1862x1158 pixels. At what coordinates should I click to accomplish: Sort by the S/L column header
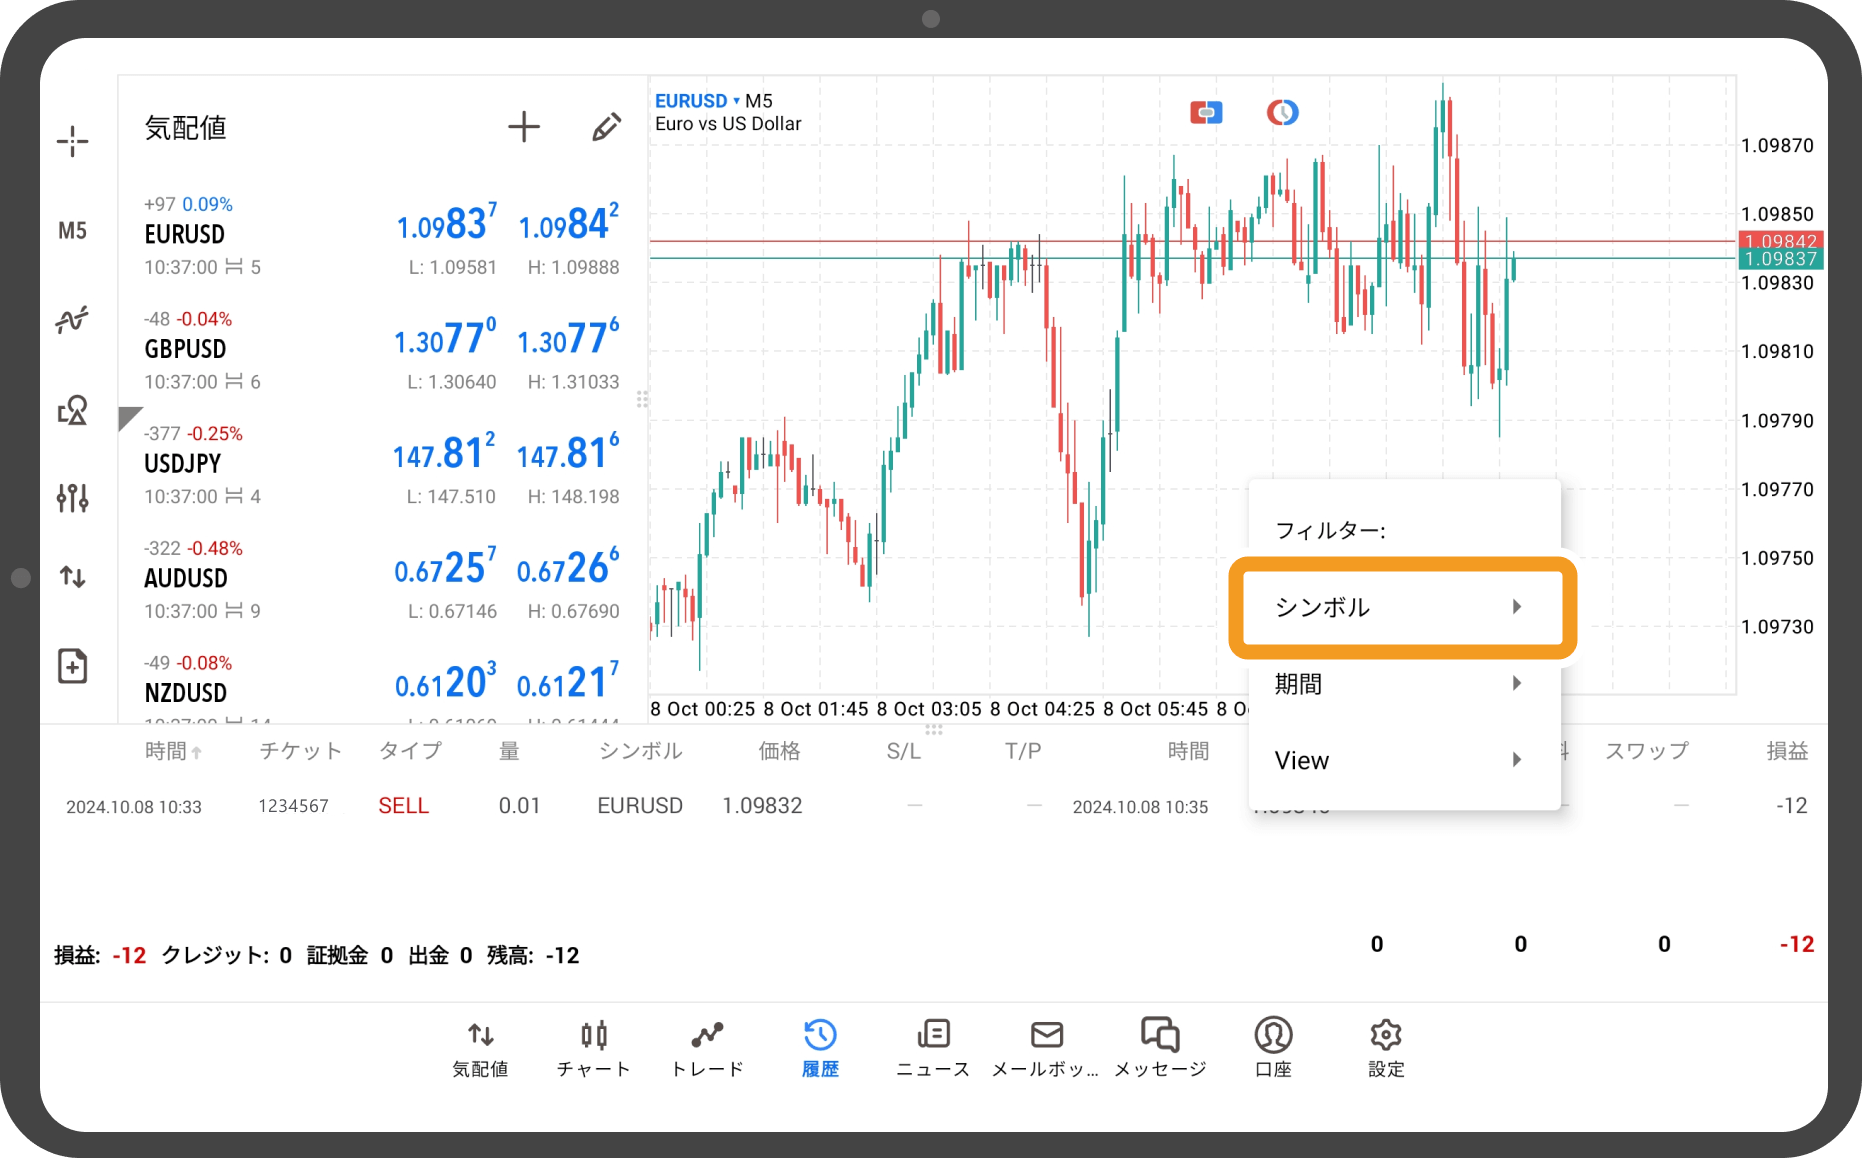point(903,751)
